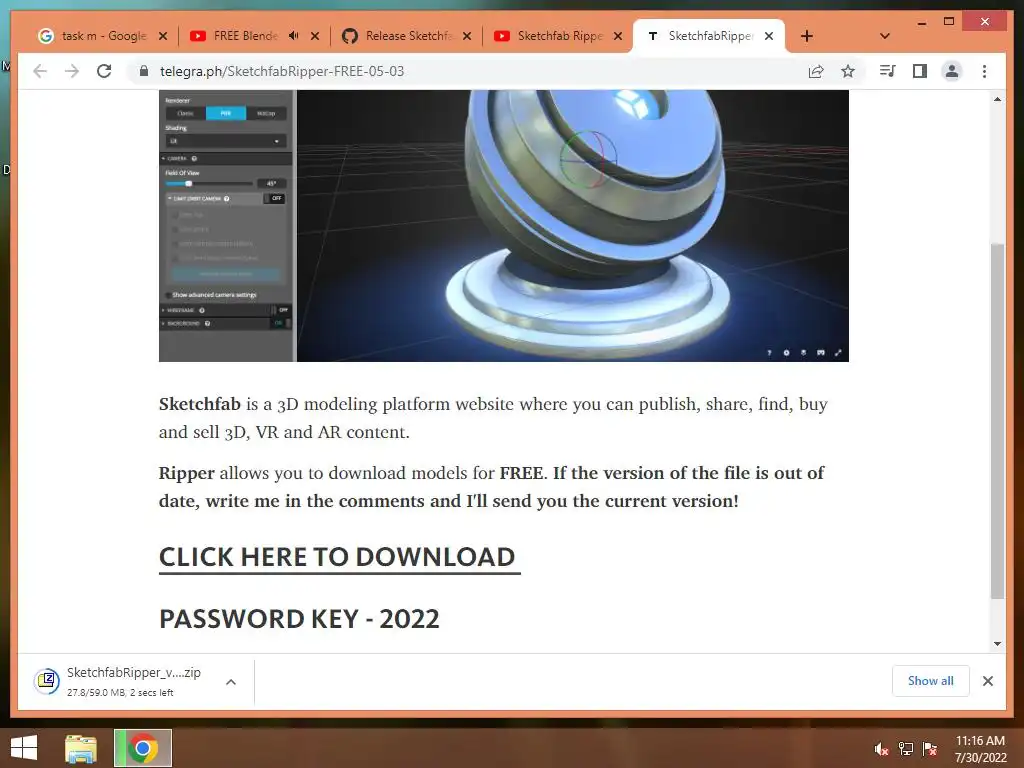Close the active SketchfabRipper tab
The width and height of the screenshot is (1024, 768).
point(769,36)
